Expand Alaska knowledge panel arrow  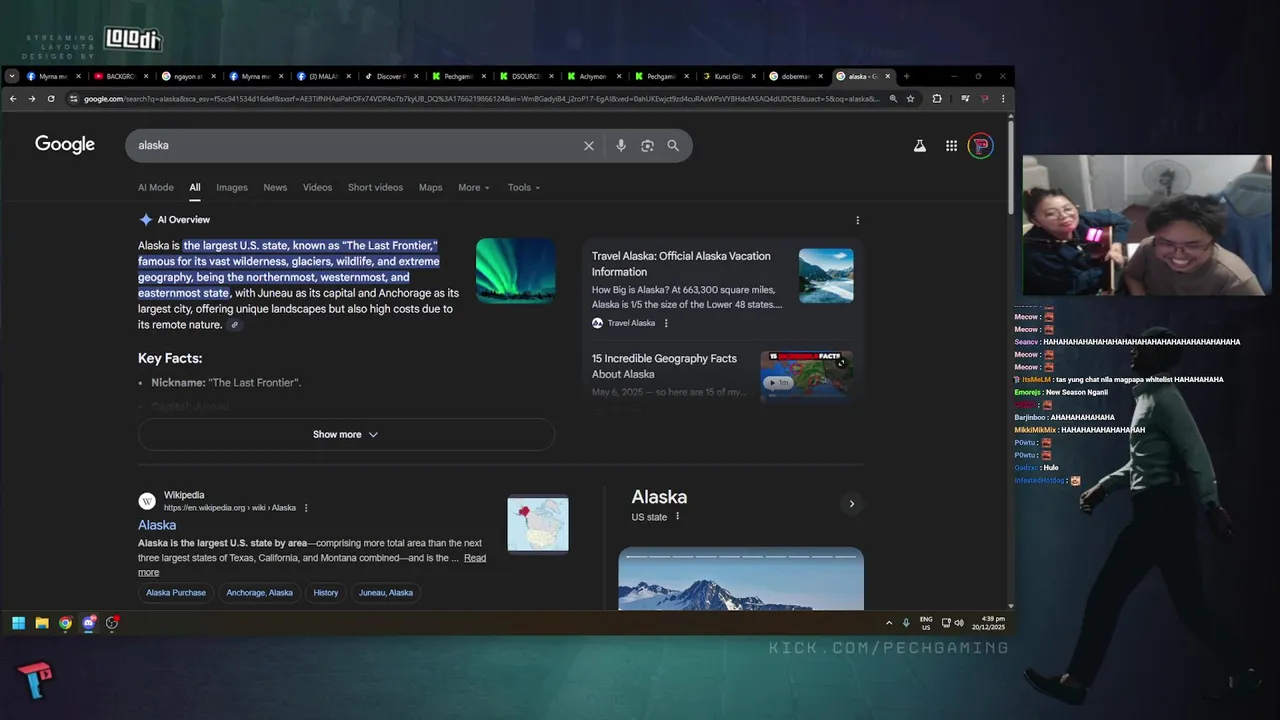[851, 504]
